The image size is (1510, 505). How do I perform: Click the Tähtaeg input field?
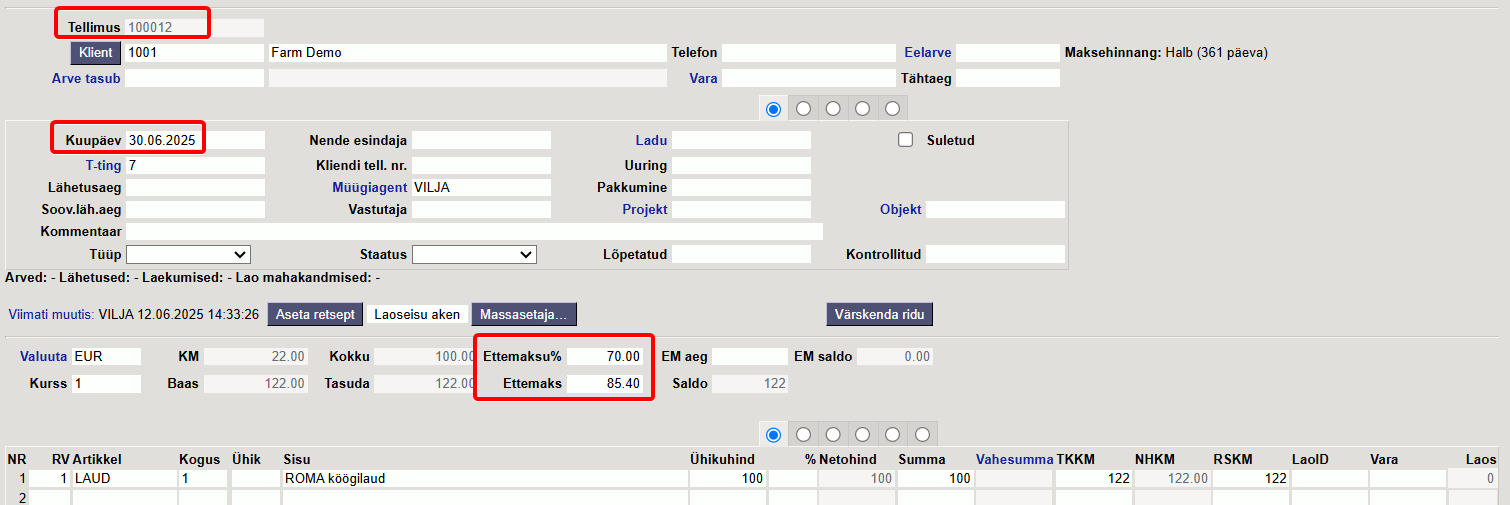(1008, 78)
